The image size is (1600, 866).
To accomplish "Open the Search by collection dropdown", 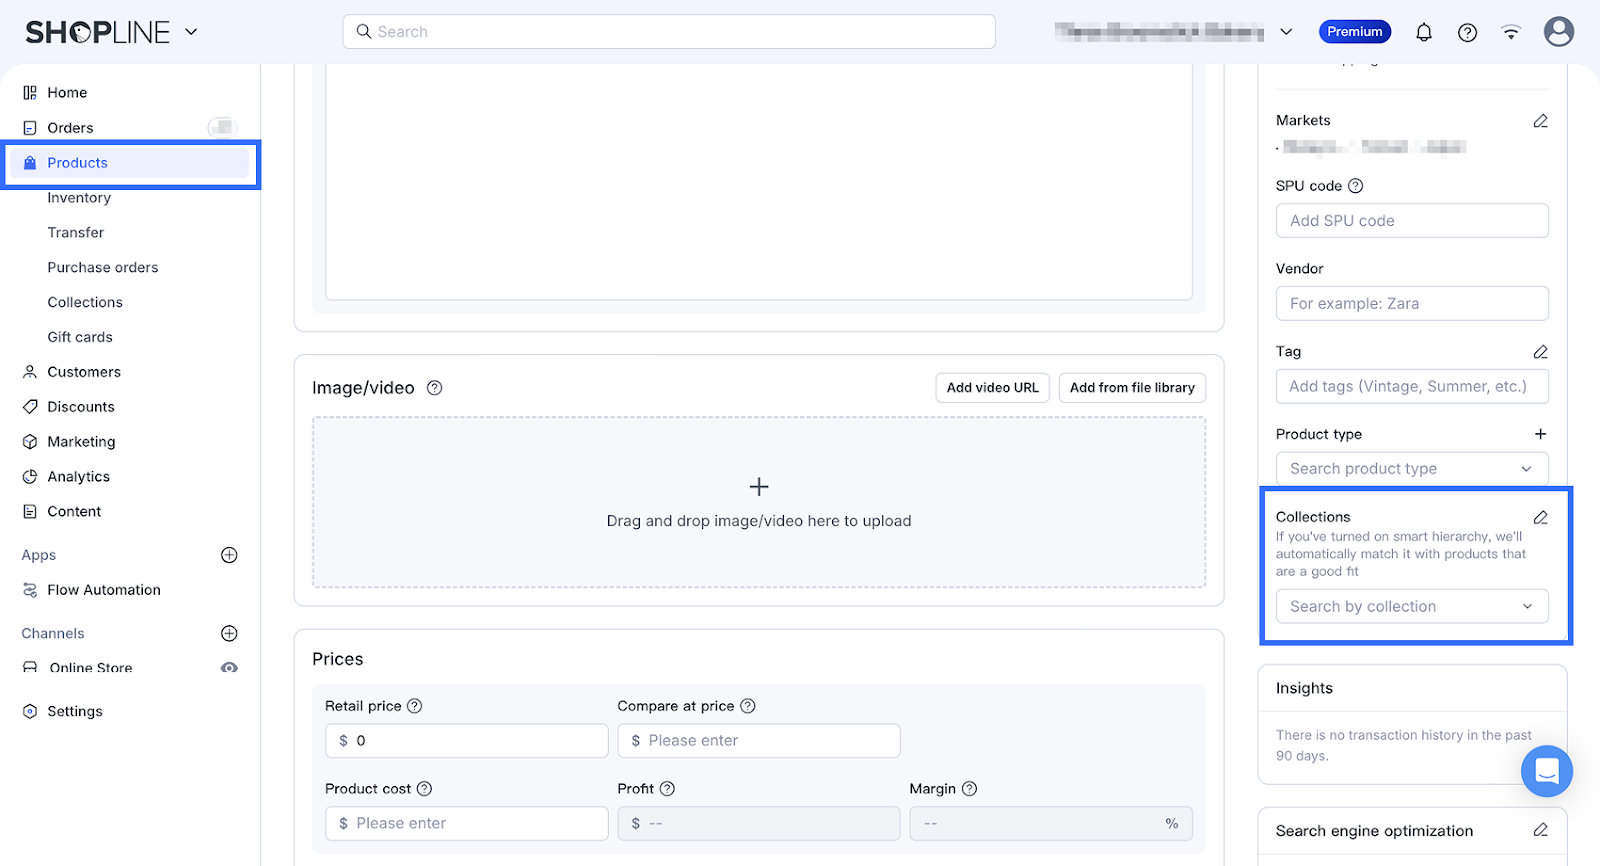I will pyautogui.click(x=1412, y=607).
